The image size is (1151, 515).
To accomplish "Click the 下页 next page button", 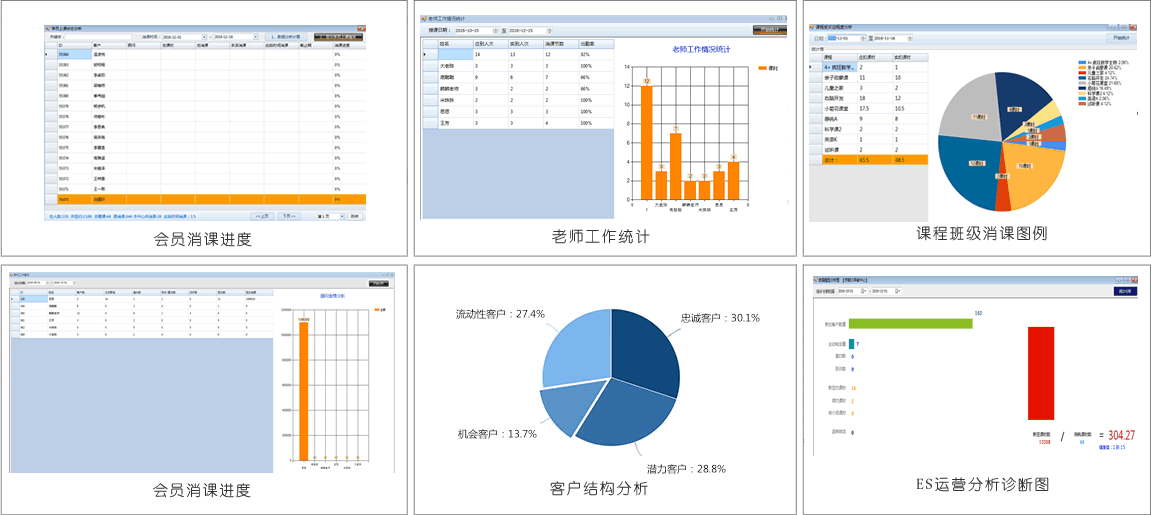I will 288,215.
